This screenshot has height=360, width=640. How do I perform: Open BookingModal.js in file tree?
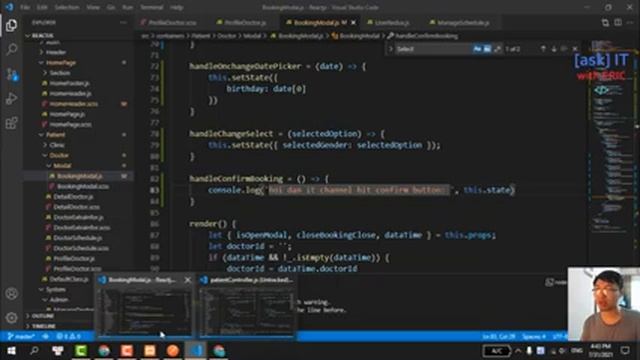click(x=79, y=176)
